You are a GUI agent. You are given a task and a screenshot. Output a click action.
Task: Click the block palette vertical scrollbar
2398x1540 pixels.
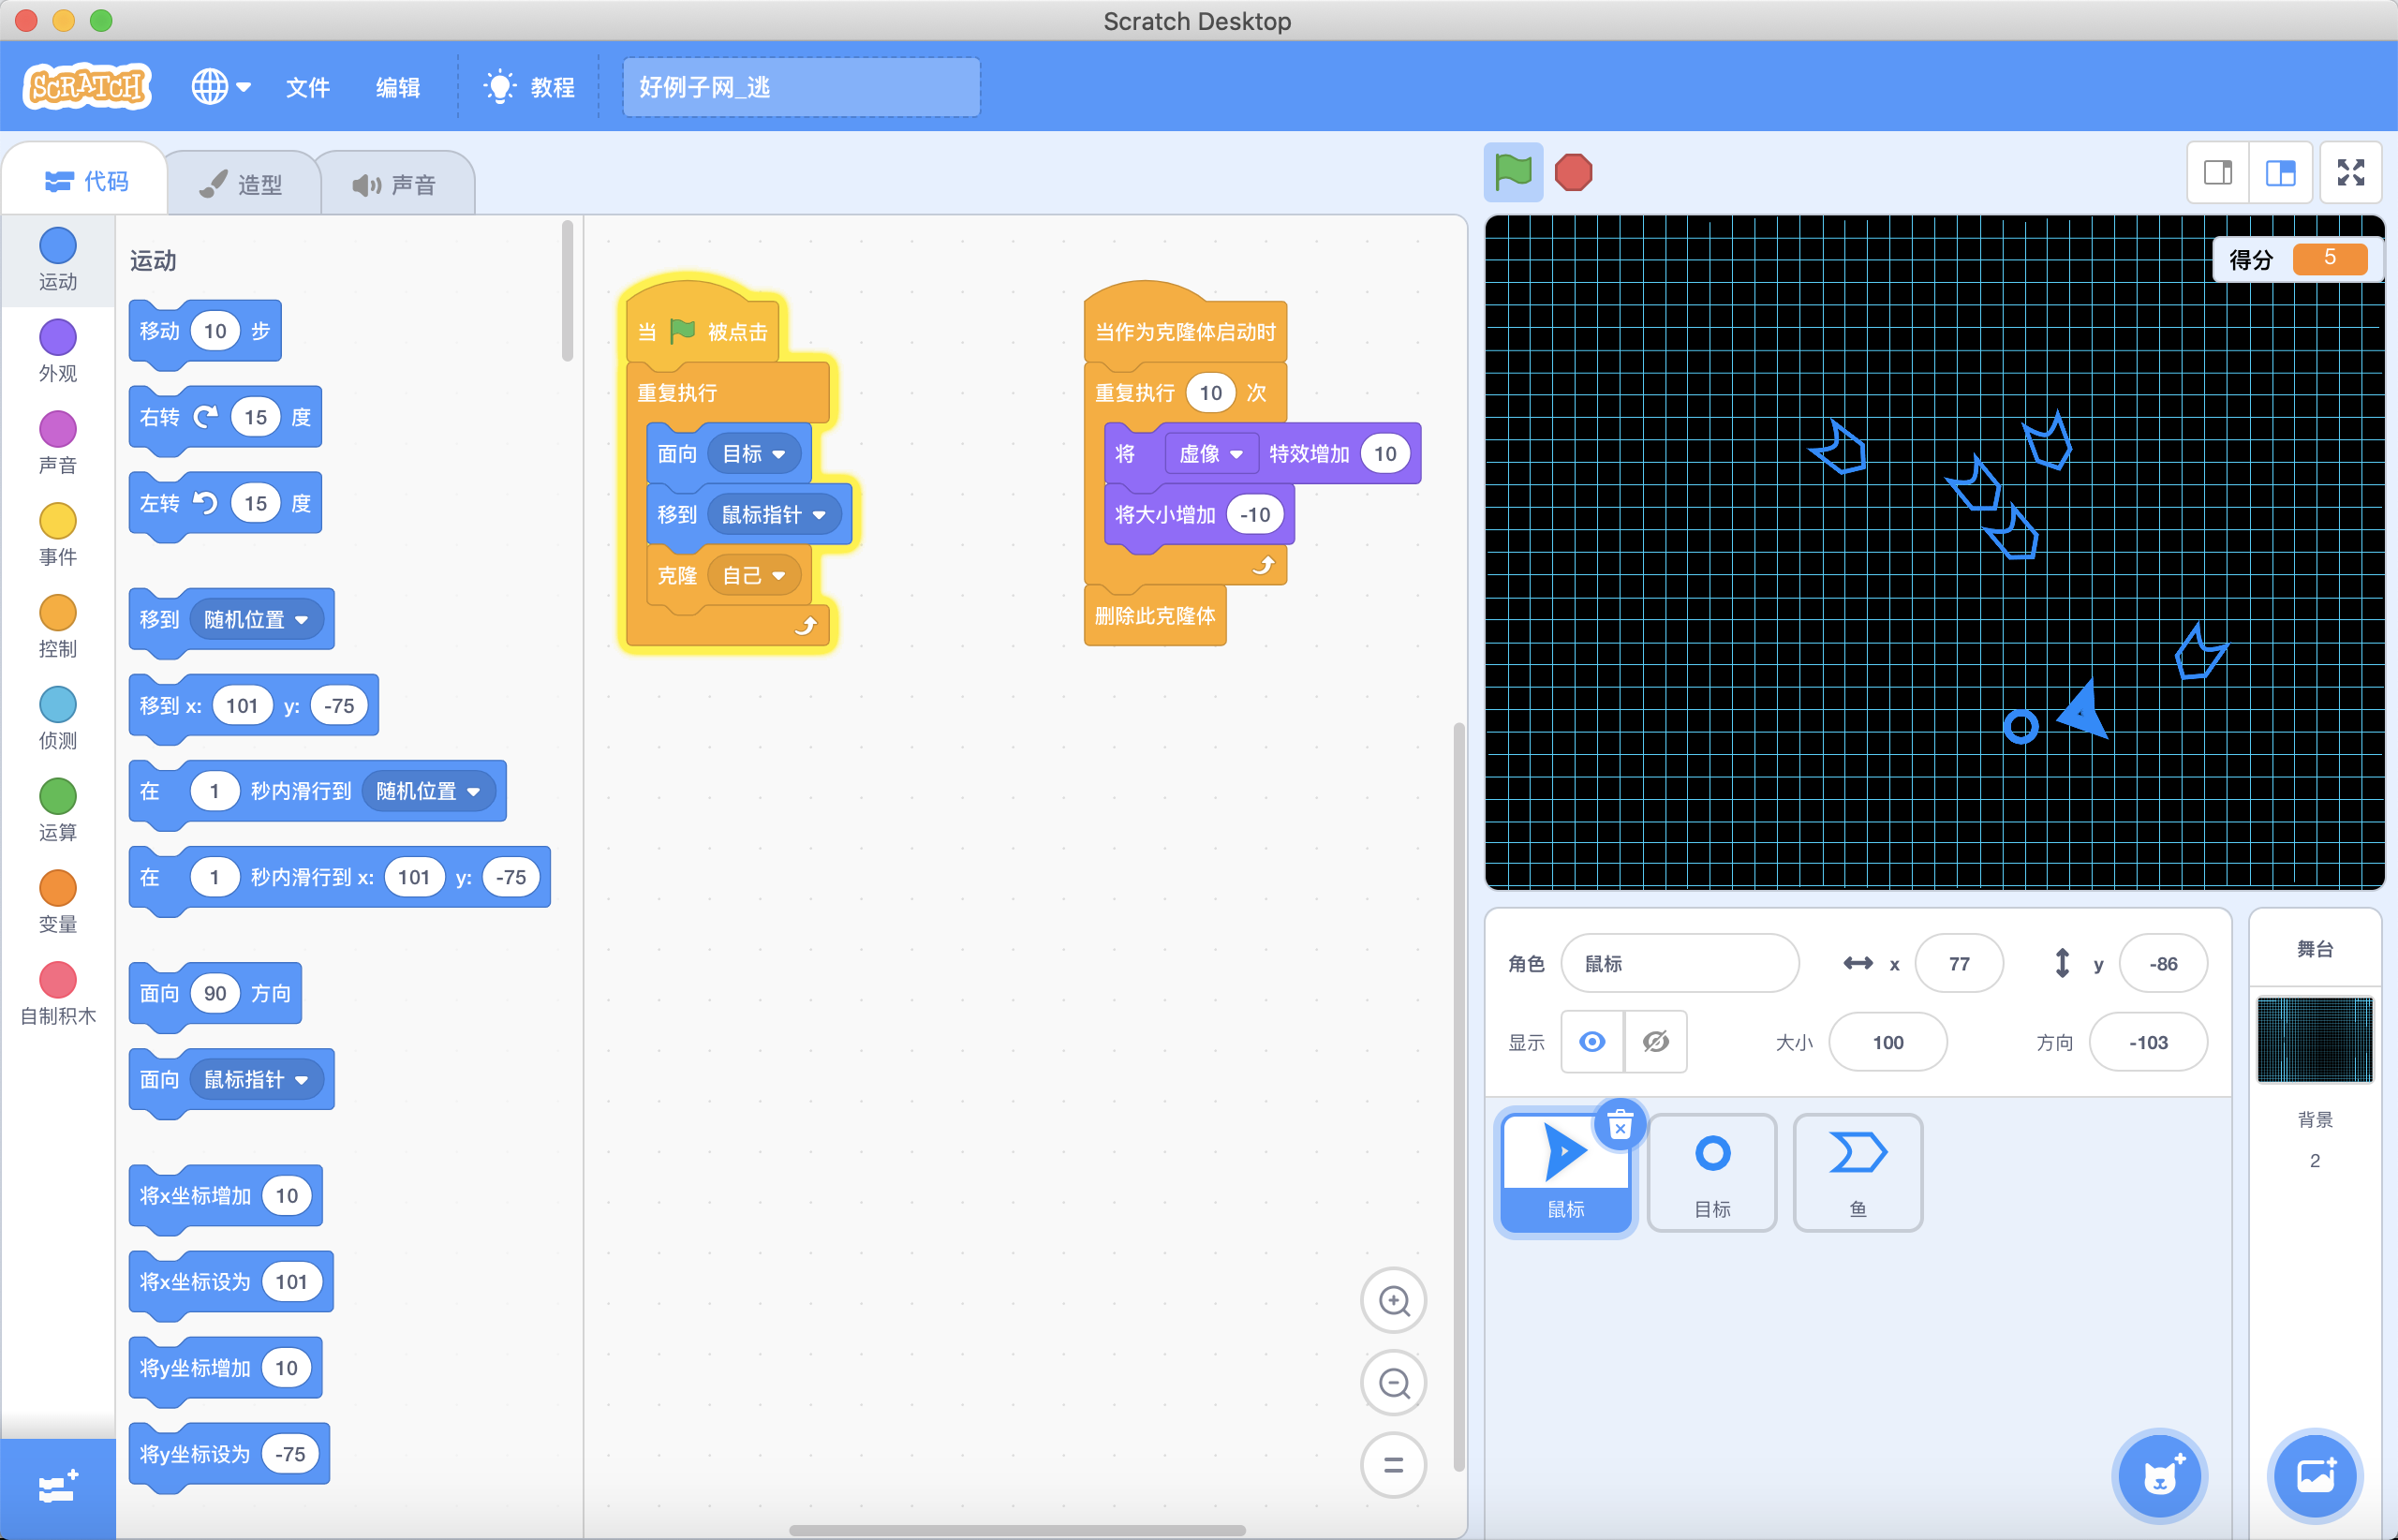pyautogui.click(x=567, y=290)
